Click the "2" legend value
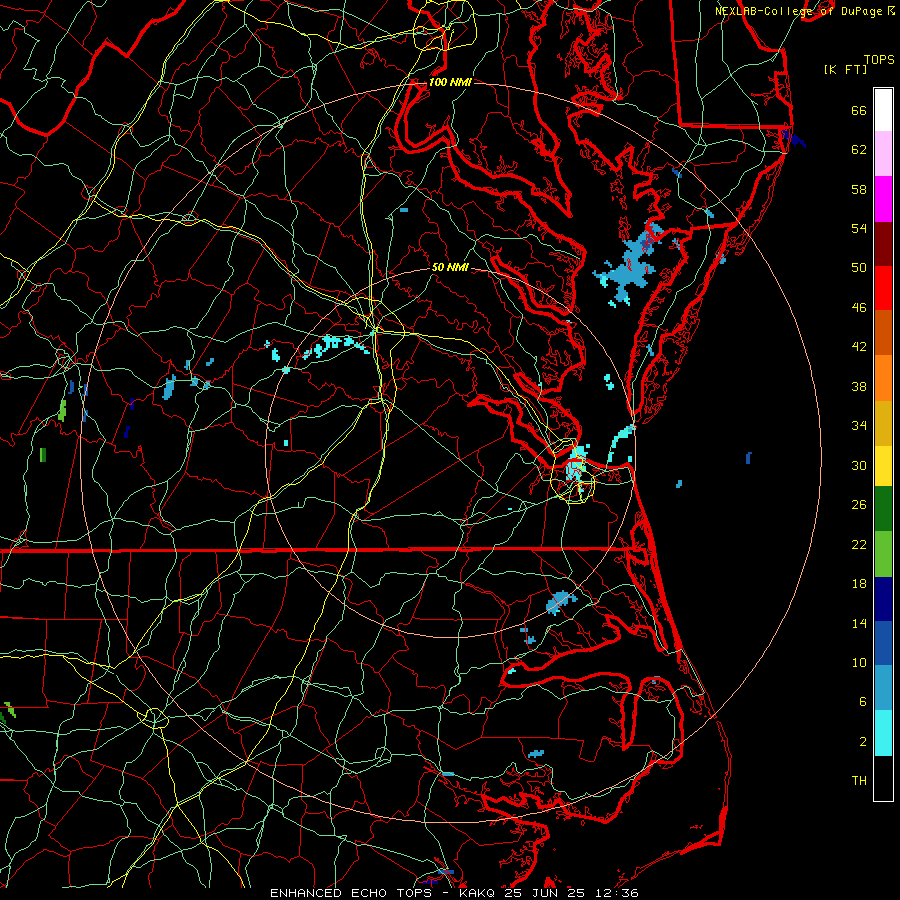The width and height of the screenshot is (900, 900). [x=863, y=741]
